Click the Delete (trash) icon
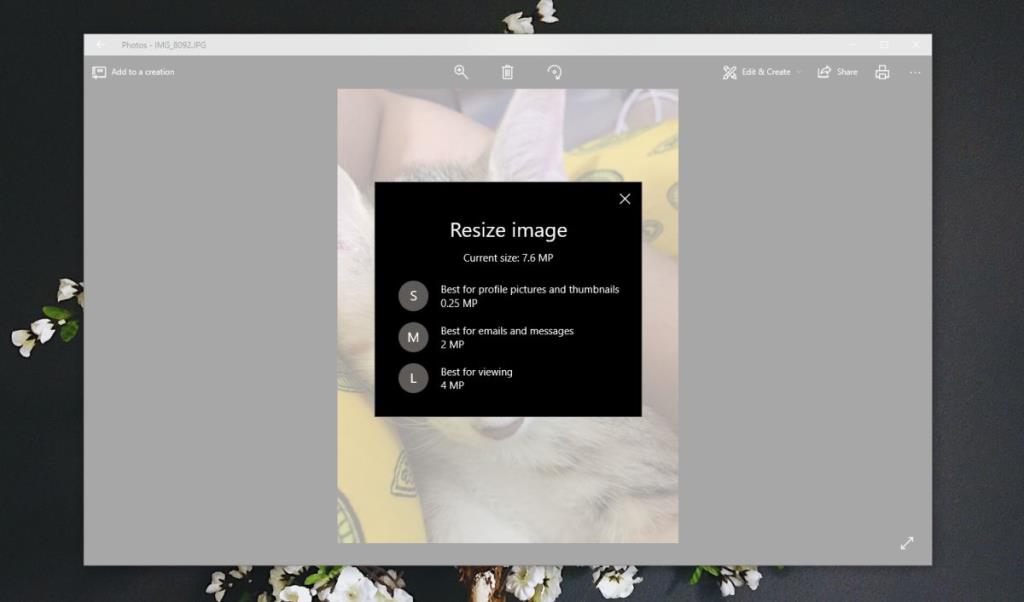Image resolution: width=1024 pixels, height=602 pixels. (508, 71)
